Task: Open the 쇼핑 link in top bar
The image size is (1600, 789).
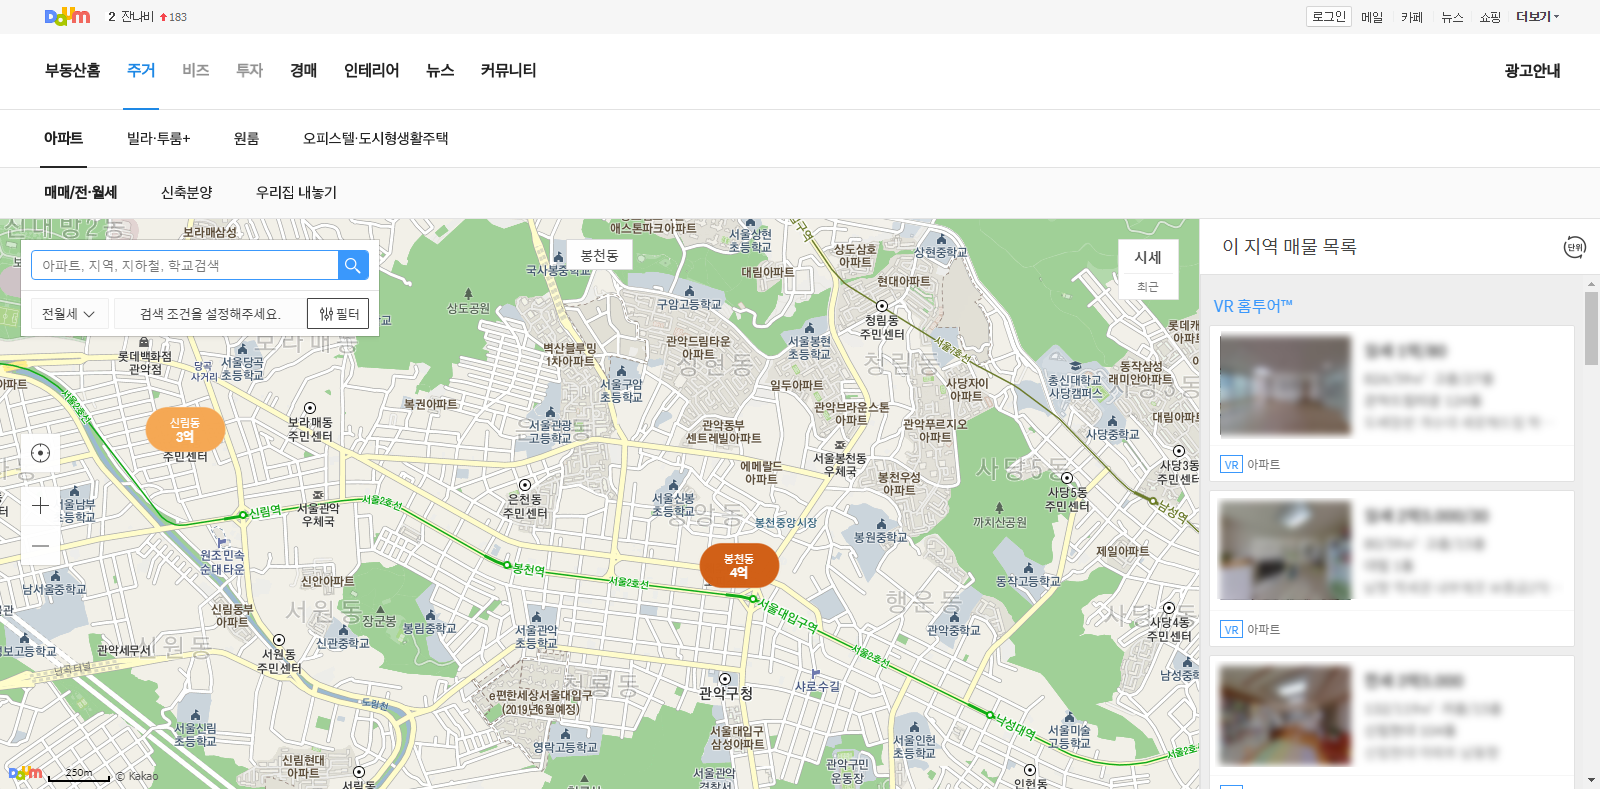Action: click(1490, 17)
